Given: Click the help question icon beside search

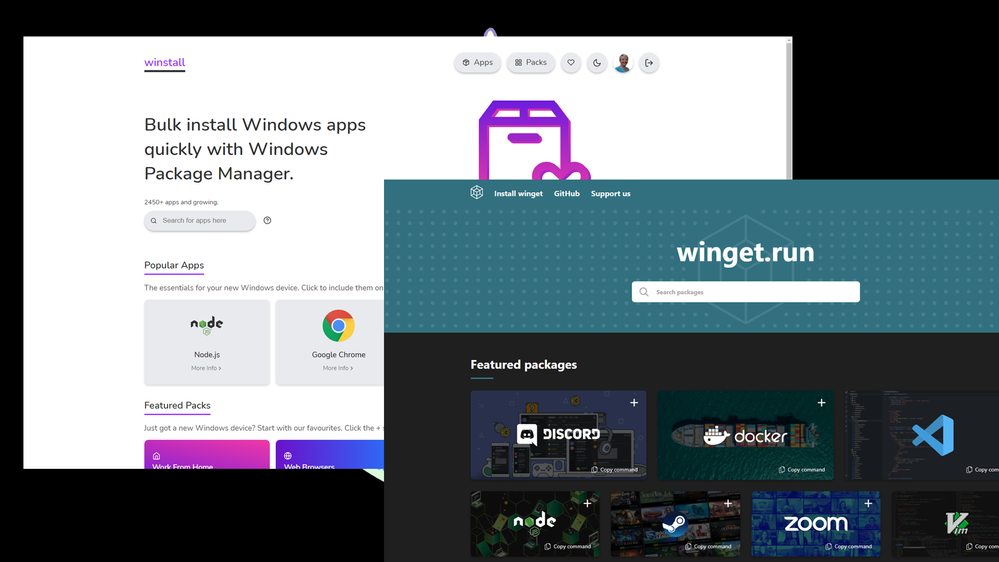Looking at the screenshot, I should pos(268,220).
